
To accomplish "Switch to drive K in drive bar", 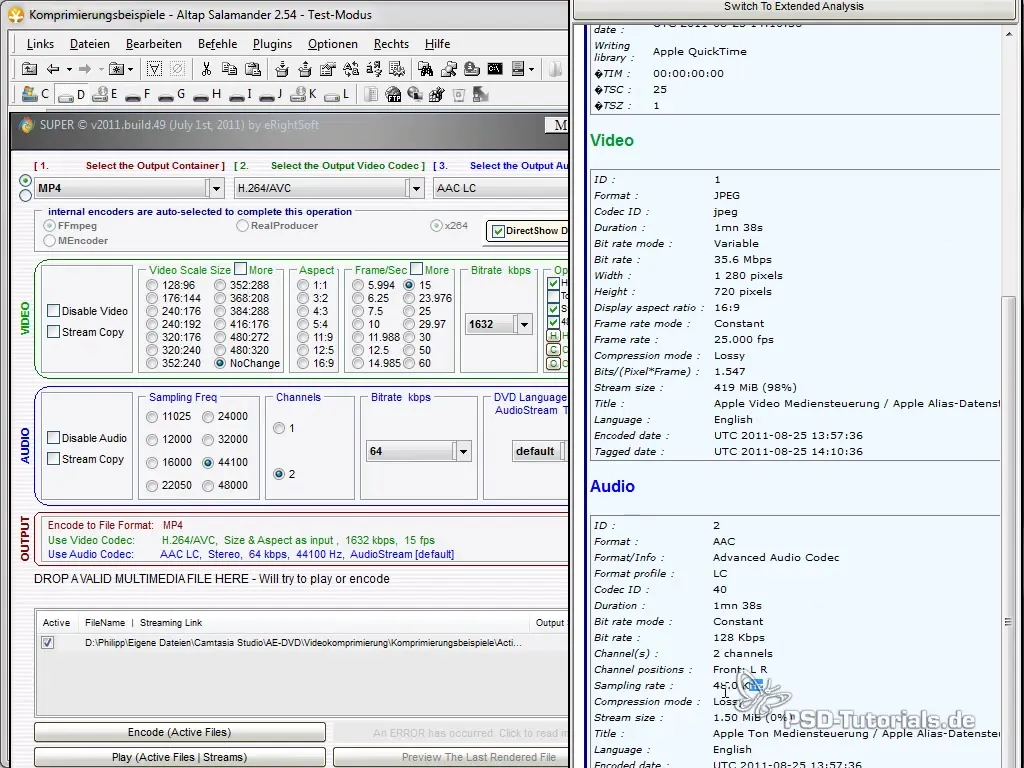I will (x=304, y=94).
